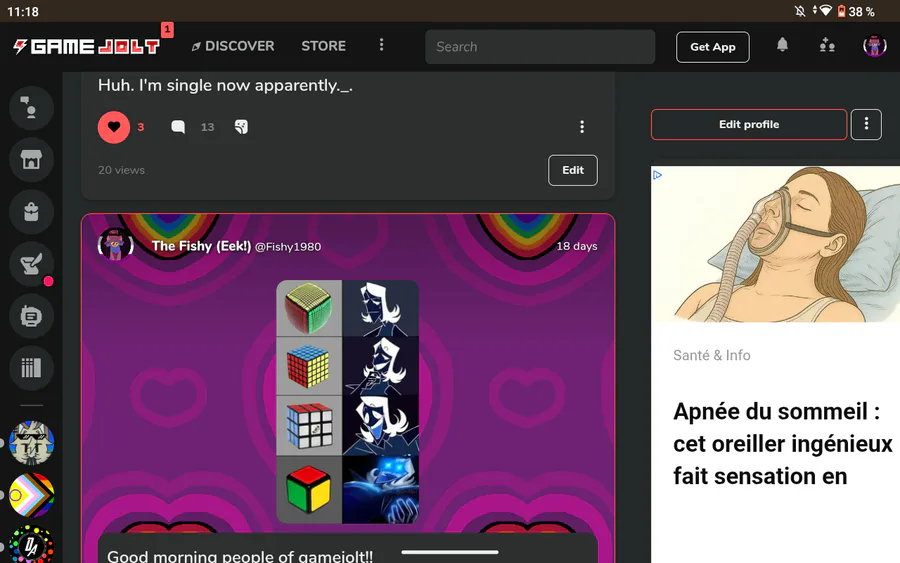
Task: Toggle the like heart on the single post
Action: [114, 127]
